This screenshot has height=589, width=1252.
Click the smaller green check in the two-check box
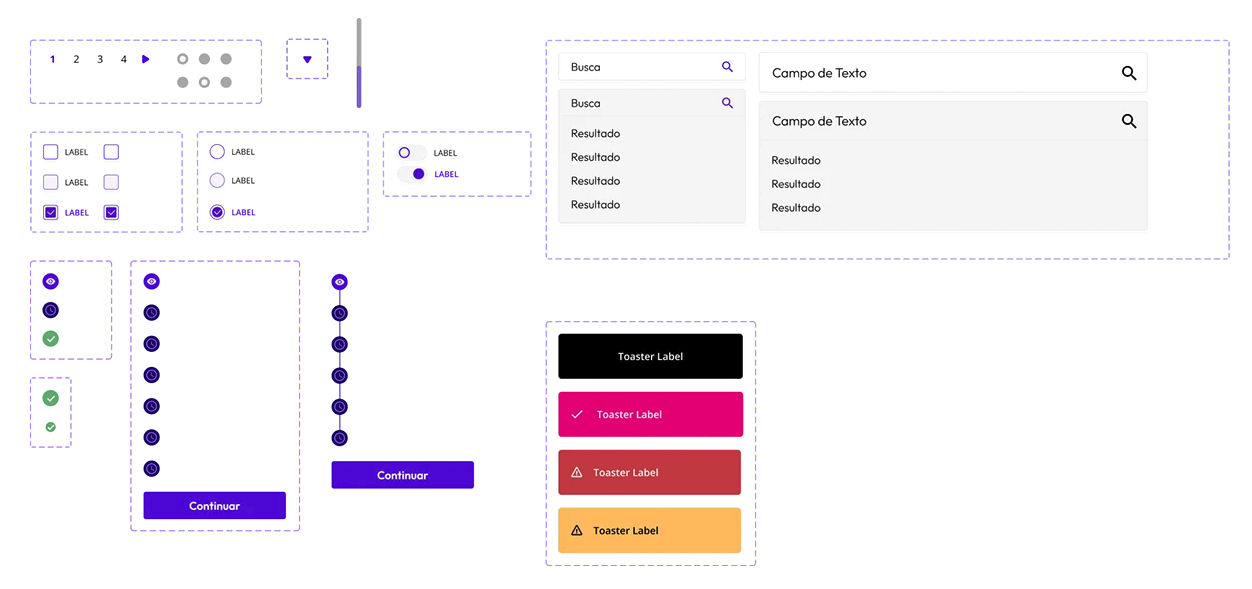(51, 427)
